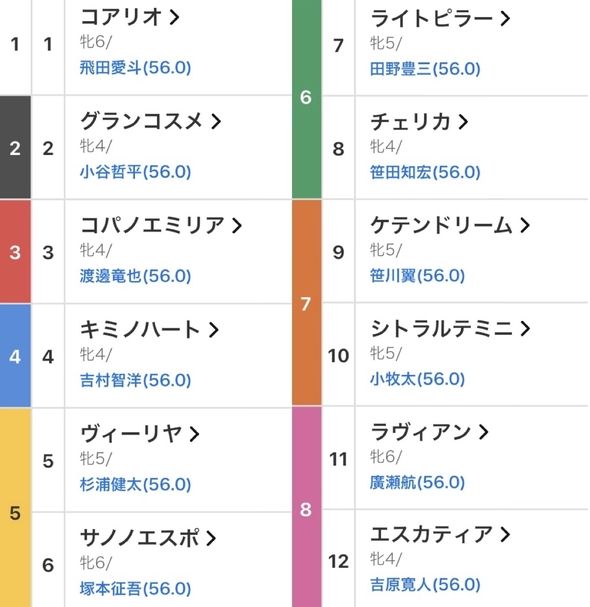
Task: Open jockey 吉村智洋(56.0) profile
Action: click(x=135, y=381)
